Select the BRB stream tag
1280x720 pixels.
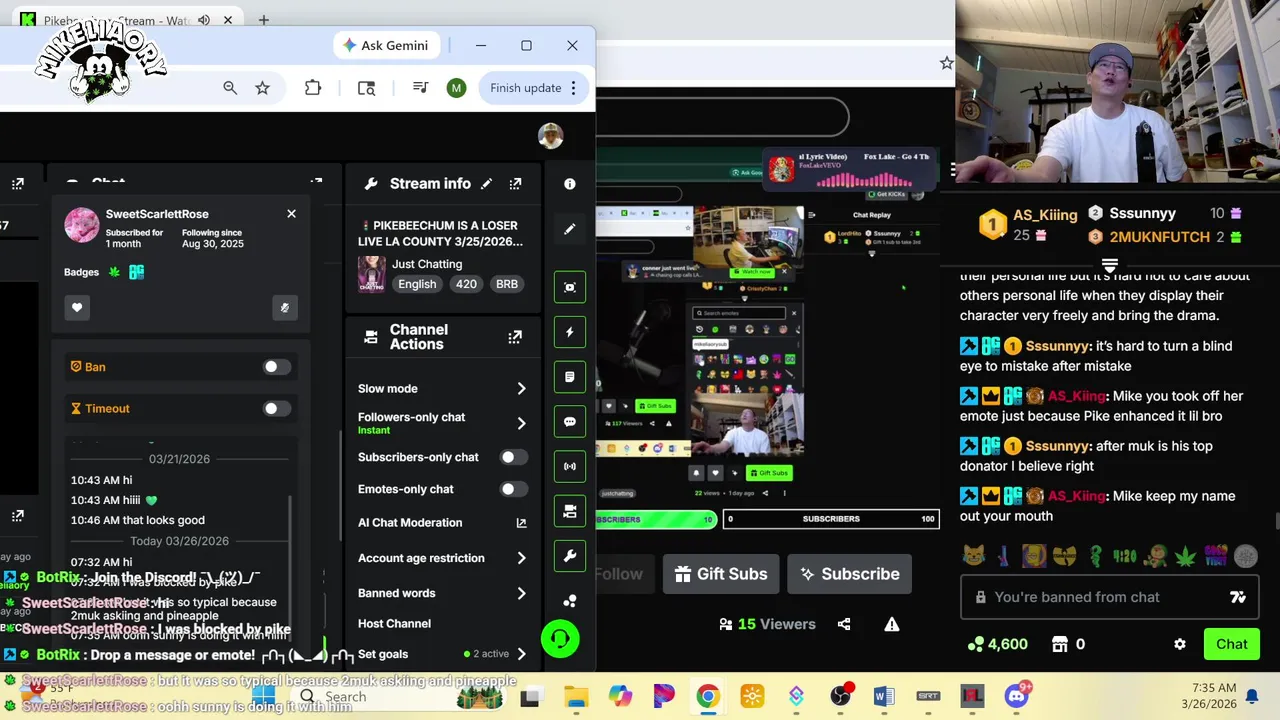pyautogui.click(x=507, y=284)
